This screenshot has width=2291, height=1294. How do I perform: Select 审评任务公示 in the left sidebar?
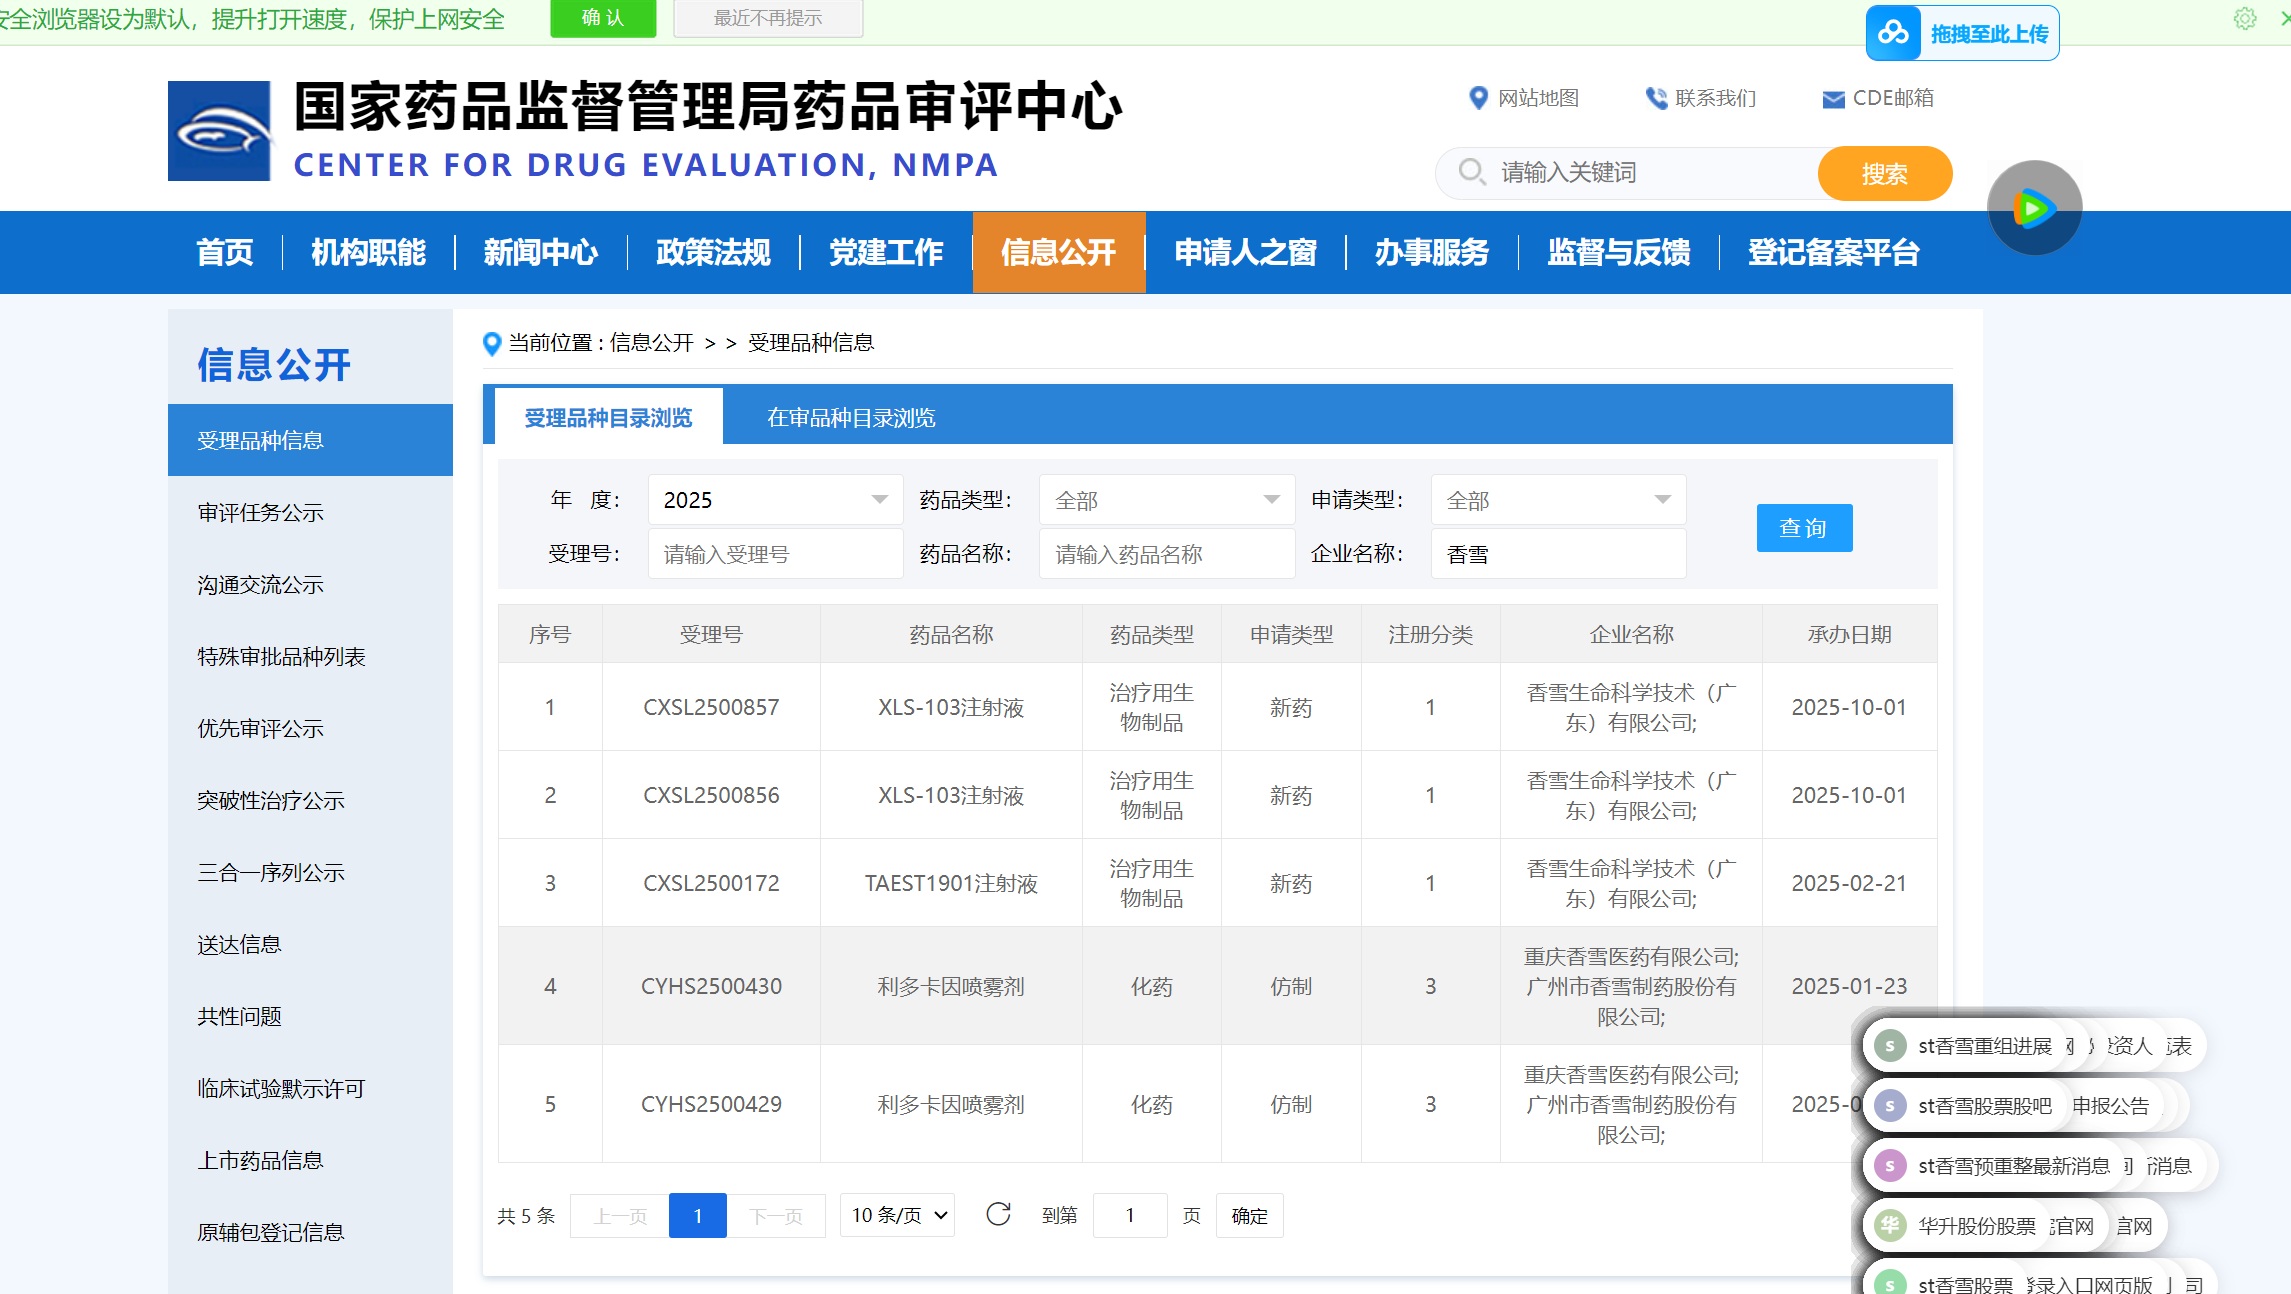260,513
